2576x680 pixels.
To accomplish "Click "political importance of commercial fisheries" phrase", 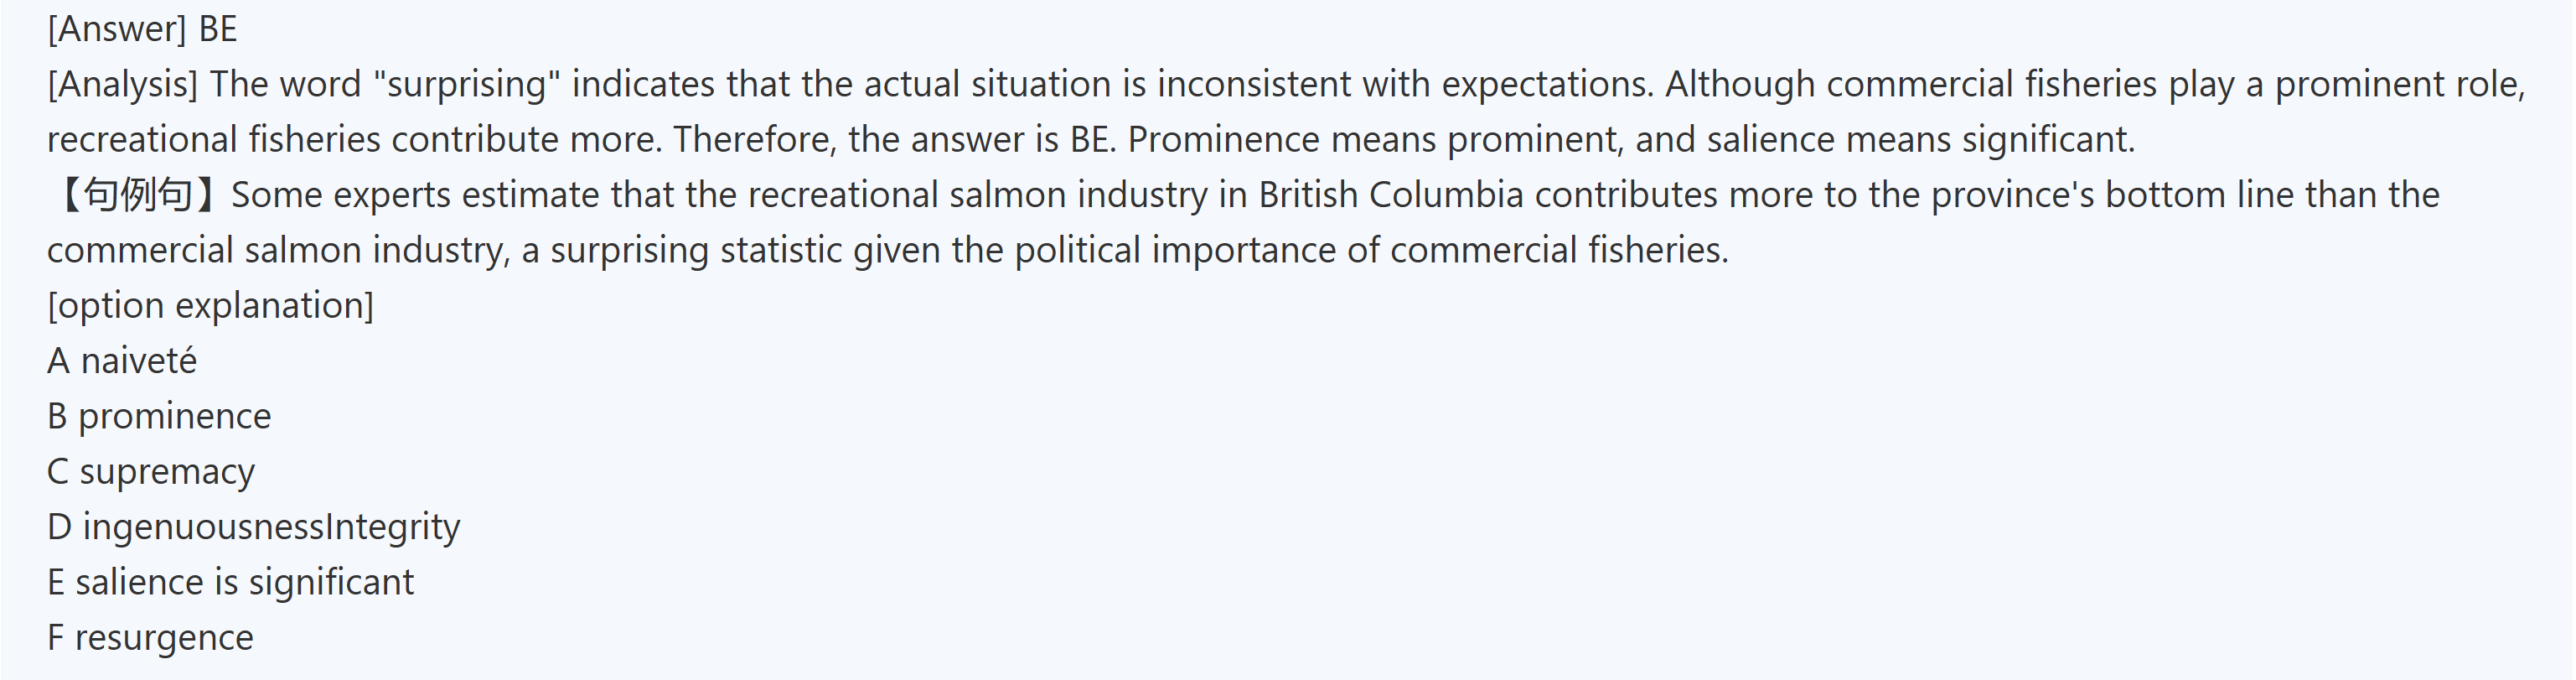I will (x=1371, y=250).
